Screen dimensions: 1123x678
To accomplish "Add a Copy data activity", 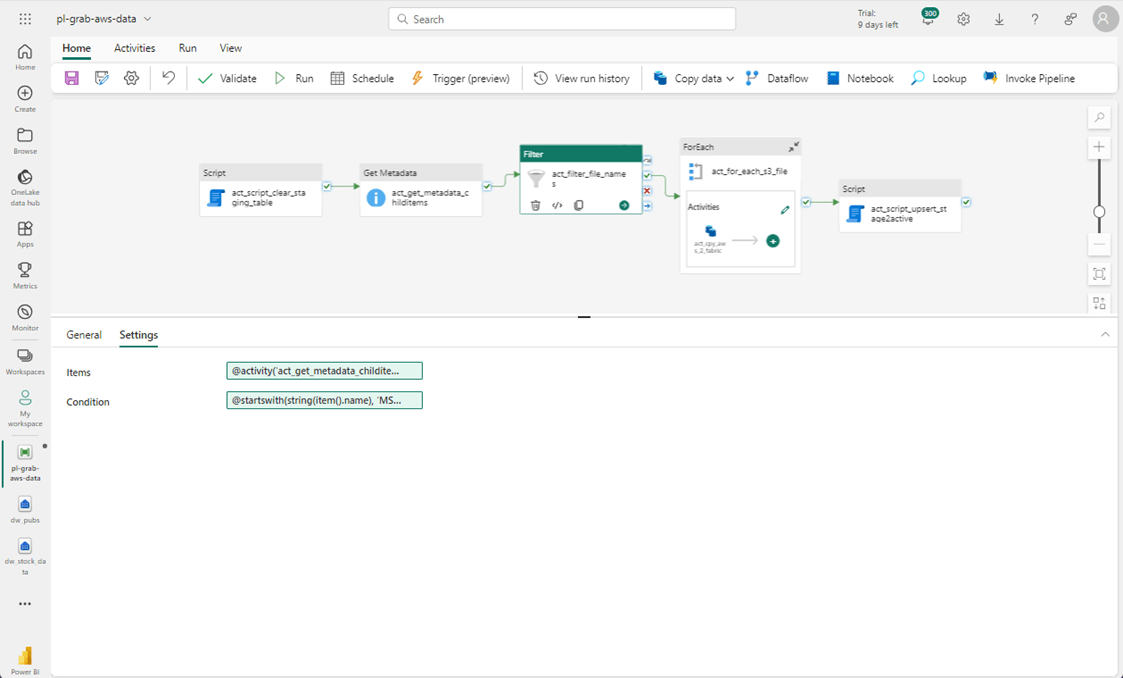I will [688, 78].
